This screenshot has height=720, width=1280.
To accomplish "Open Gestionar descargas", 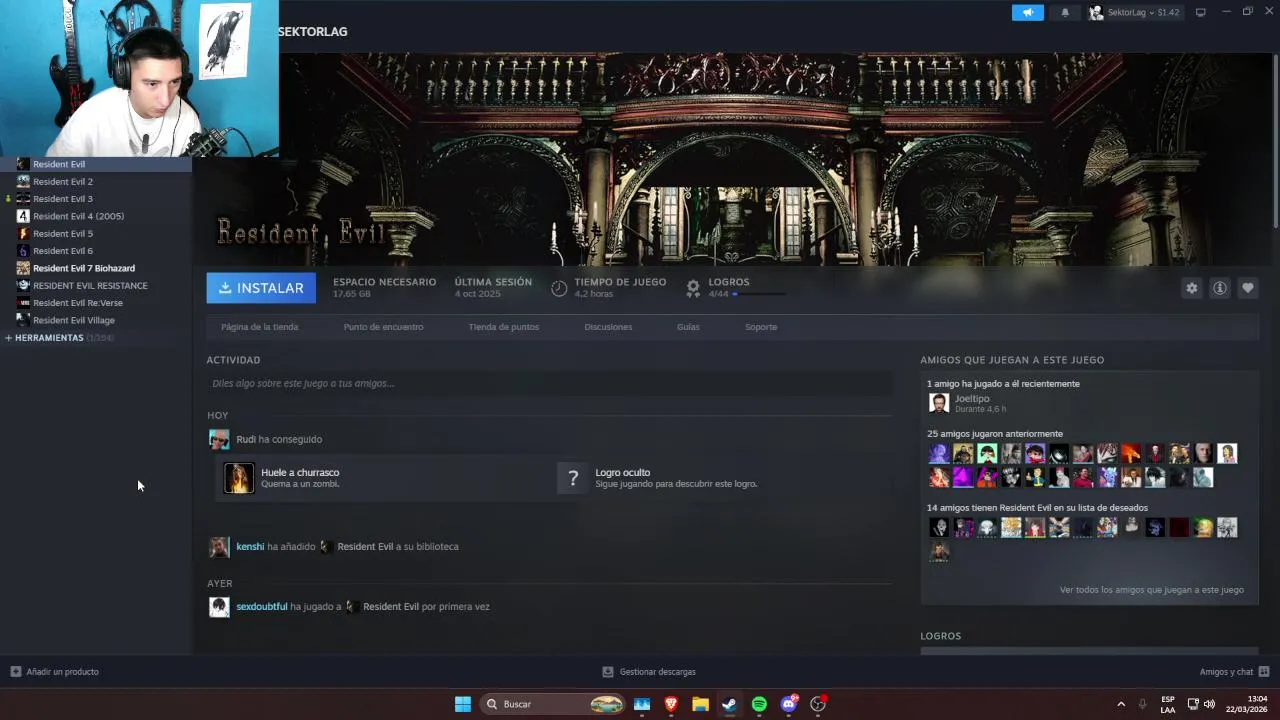I will click(649, 672).
